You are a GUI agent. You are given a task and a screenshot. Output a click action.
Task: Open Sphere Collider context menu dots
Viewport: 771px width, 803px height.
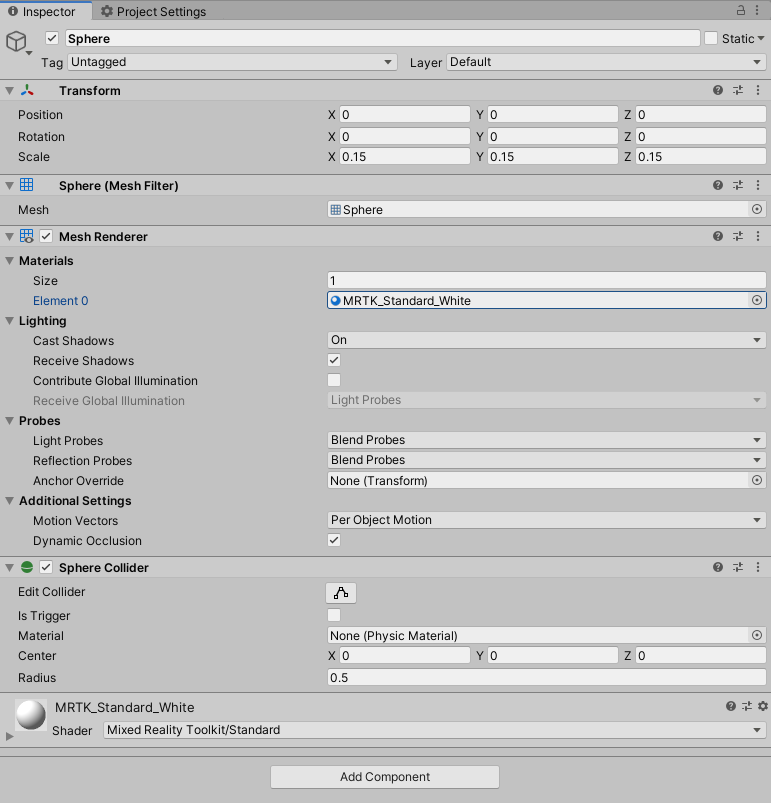click(x=758, y=567)
